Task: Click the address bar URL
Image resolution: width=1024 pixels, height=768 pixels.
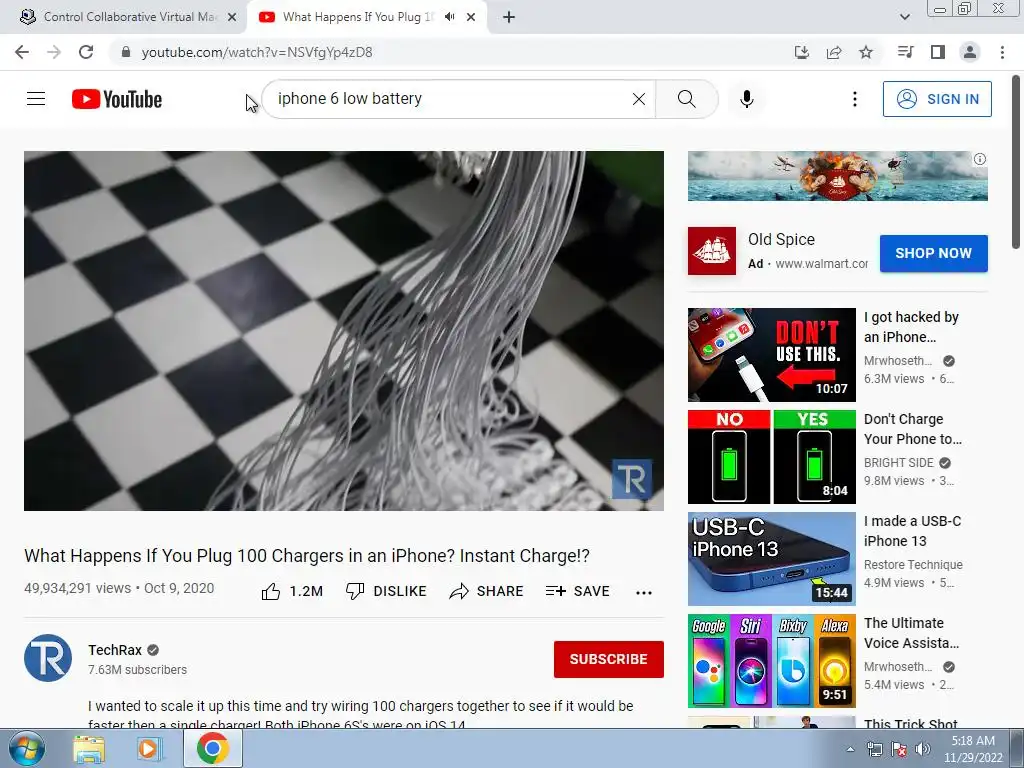Action: (x=257, y=52)
